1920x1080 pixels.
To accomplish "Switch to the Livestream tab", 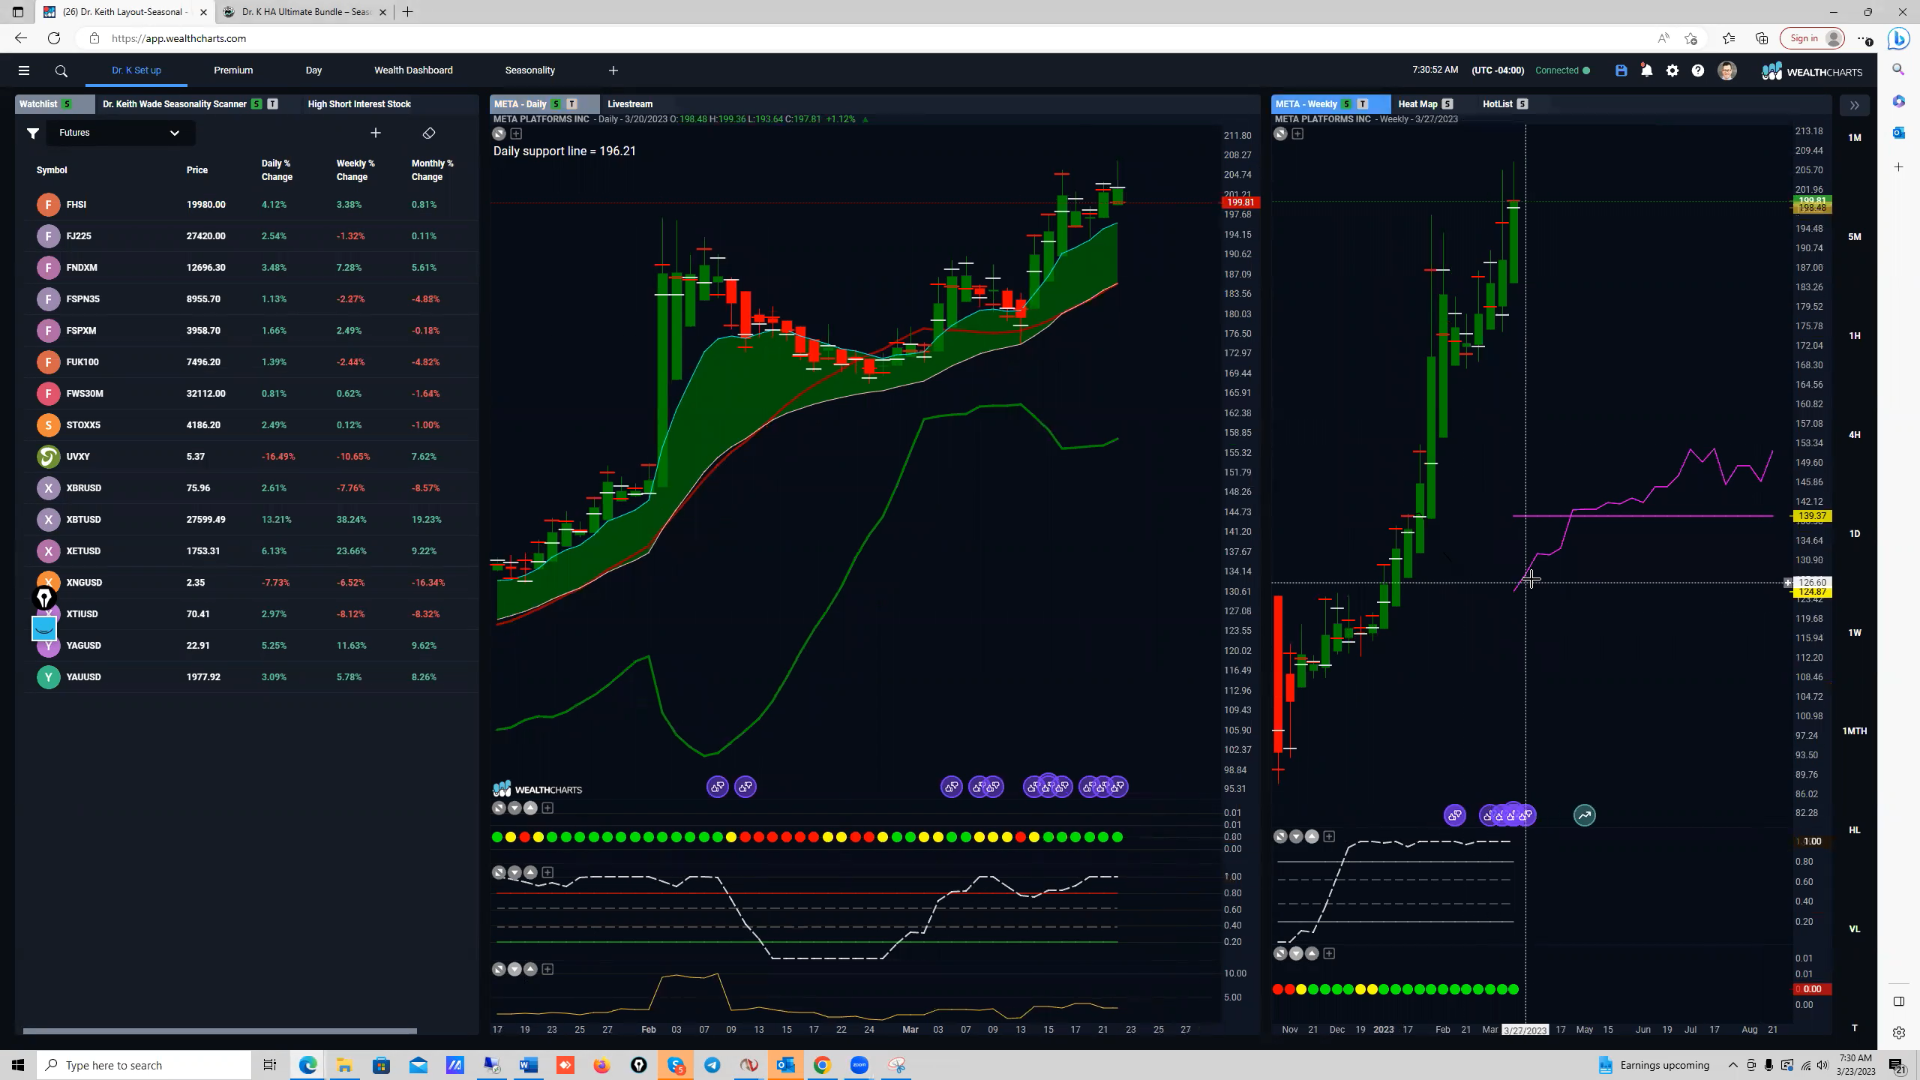I will tap(630, 104).
